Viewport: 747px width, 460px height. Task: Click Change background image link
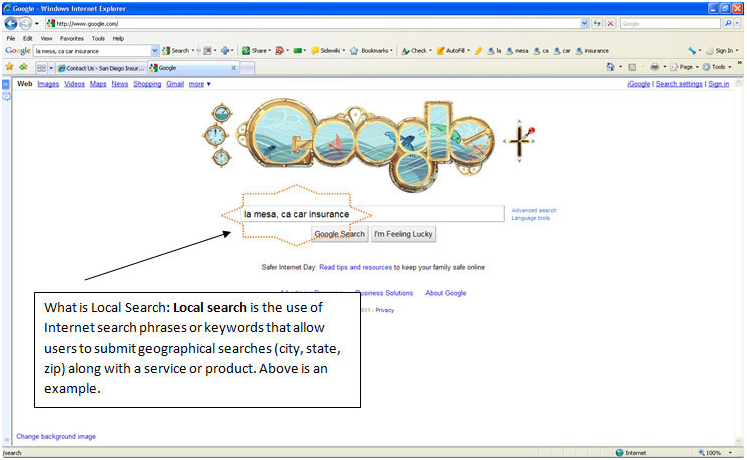click(56, 436)
